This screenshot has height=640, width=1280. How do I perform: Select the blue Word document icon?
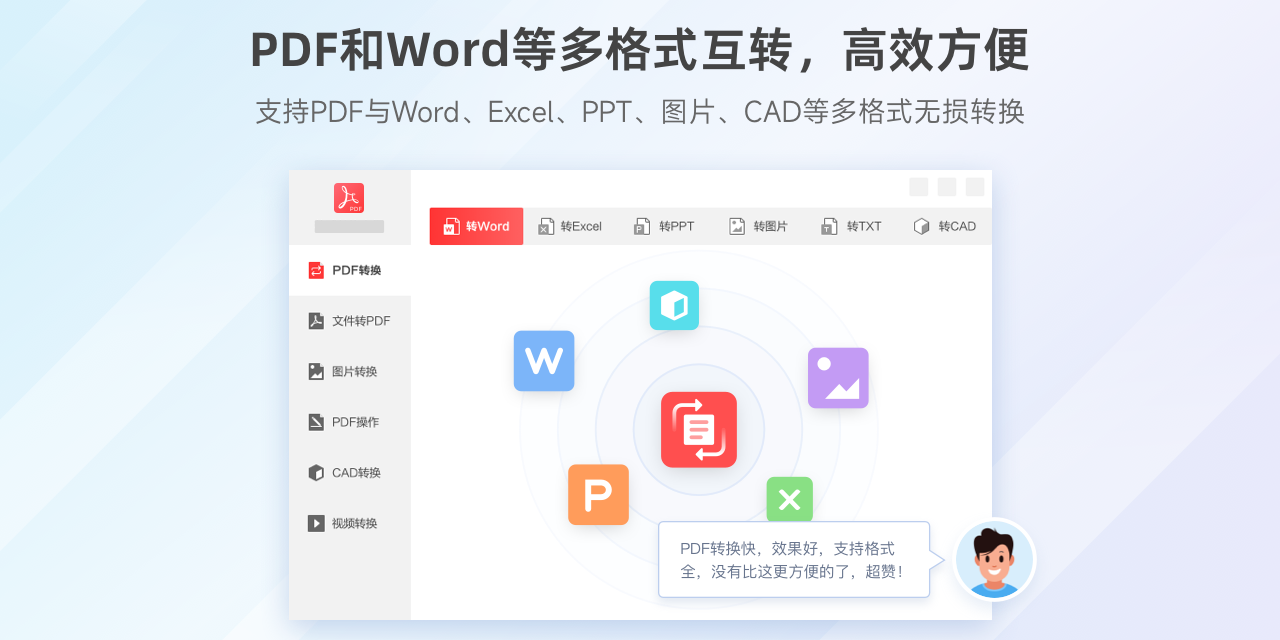543,361
